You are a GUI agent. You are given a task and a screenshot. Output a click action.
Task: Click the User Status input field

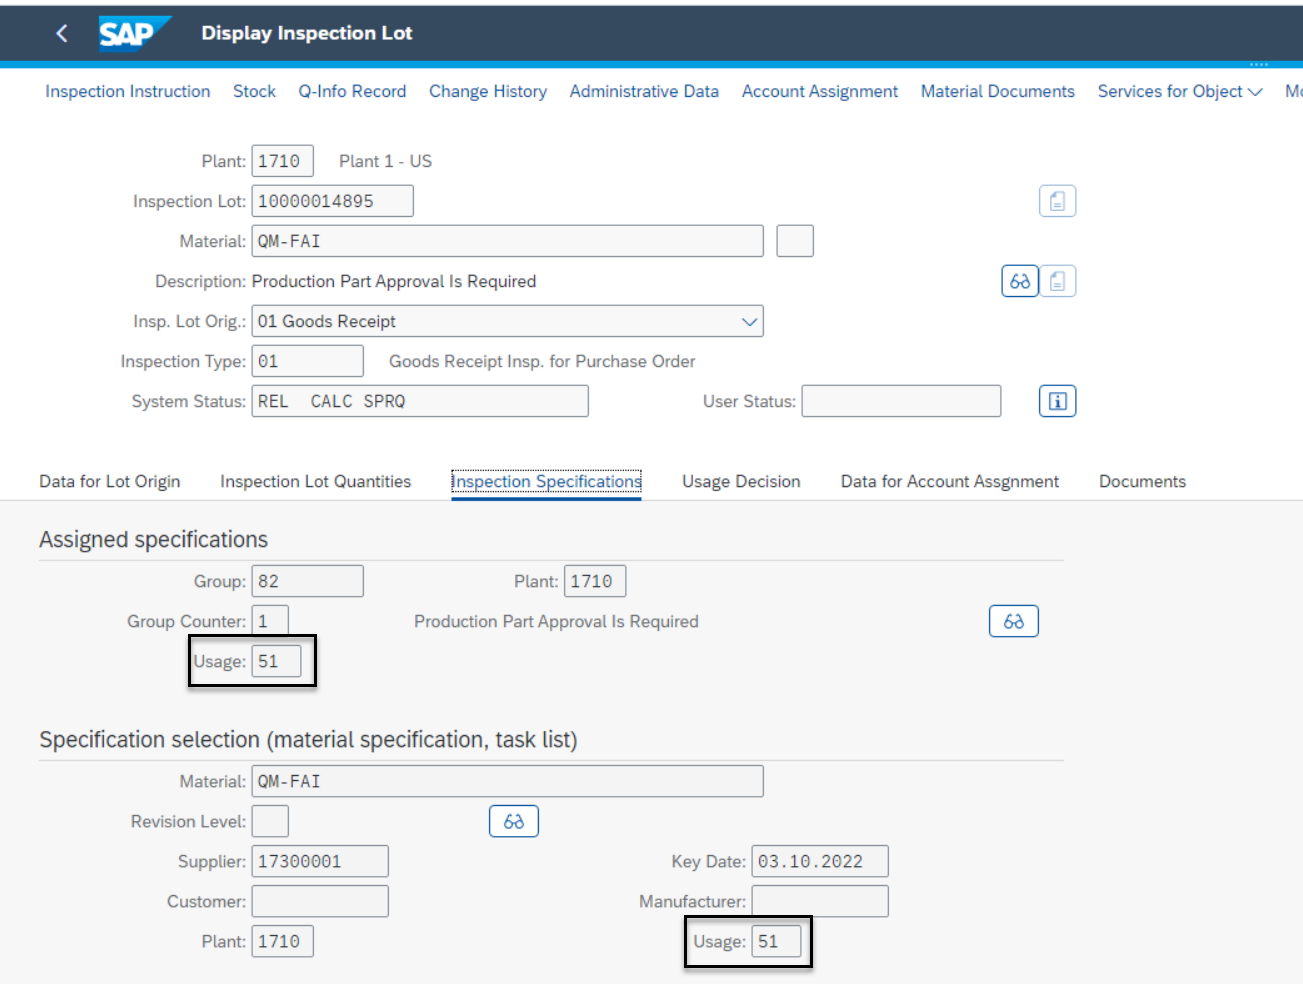coord(900,401)
